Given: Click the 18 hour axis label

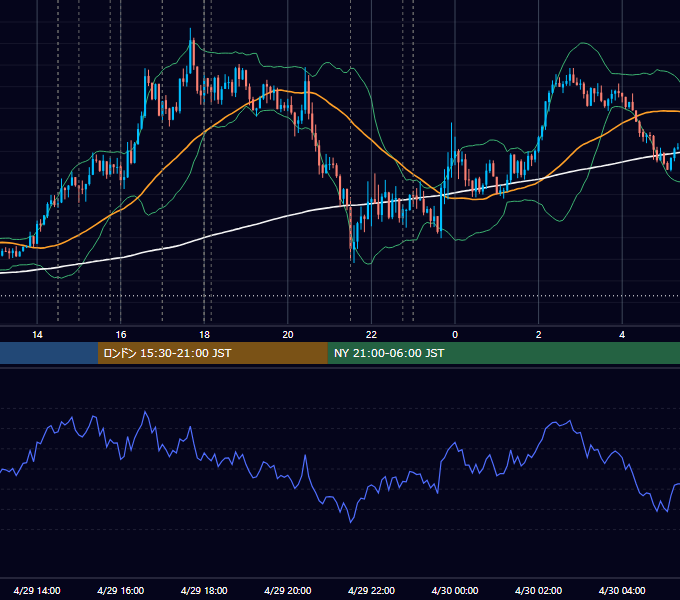Looking at the screenshot, I should 204,335.
